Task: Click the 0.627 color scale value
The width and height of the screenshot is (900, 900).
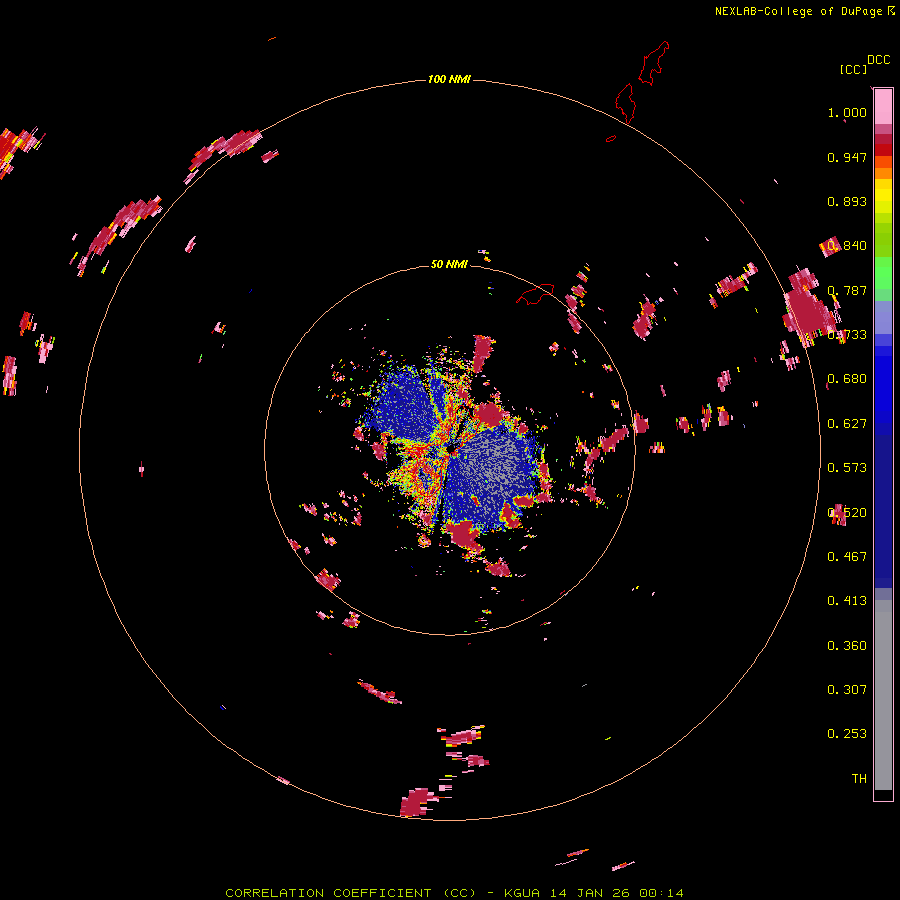Action: pos(847,424)
